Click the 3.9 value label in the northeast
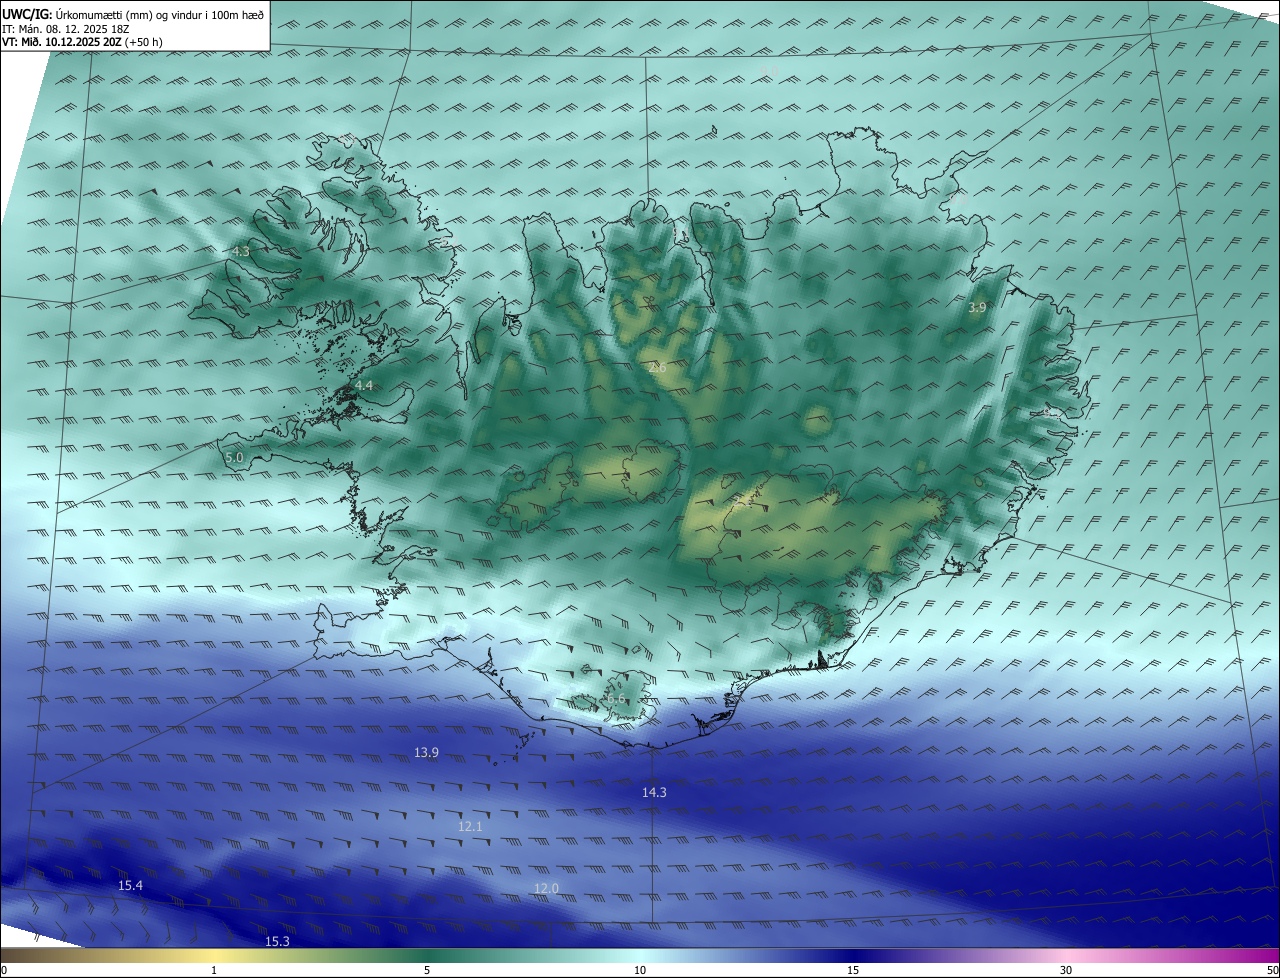The height and width of the screenshot is (978, 1280). (x=978, y=308)
